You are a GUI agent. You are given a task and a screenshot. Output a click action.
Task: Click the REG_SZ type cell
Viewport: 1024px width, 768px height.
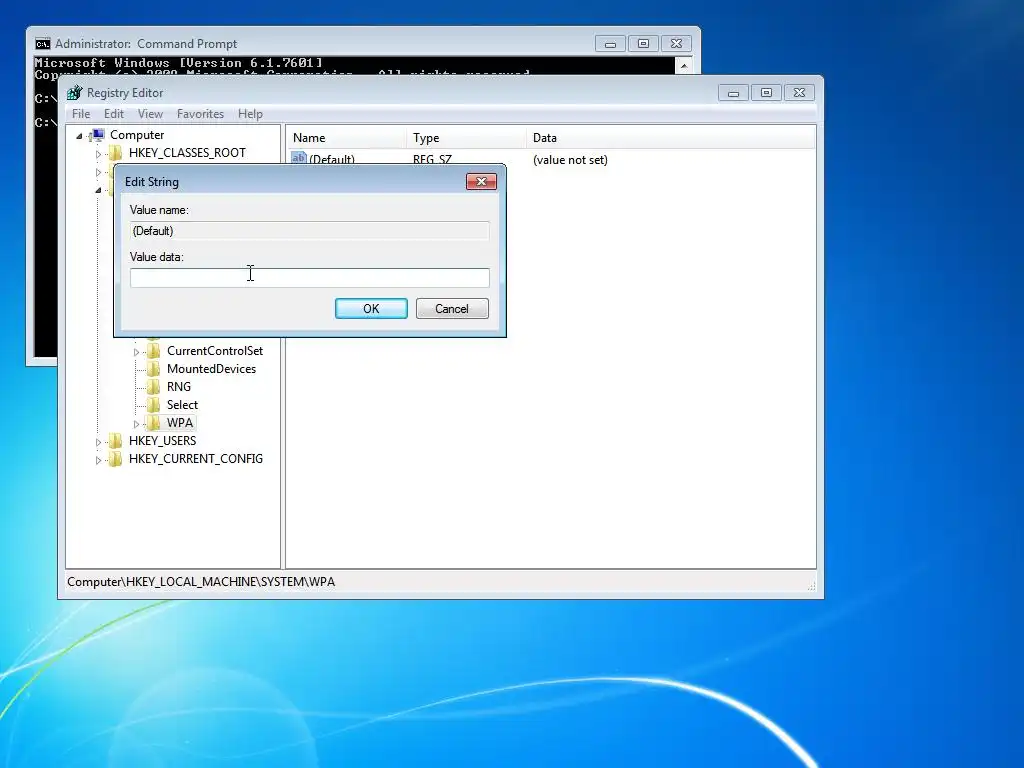[x=432, y=159]
